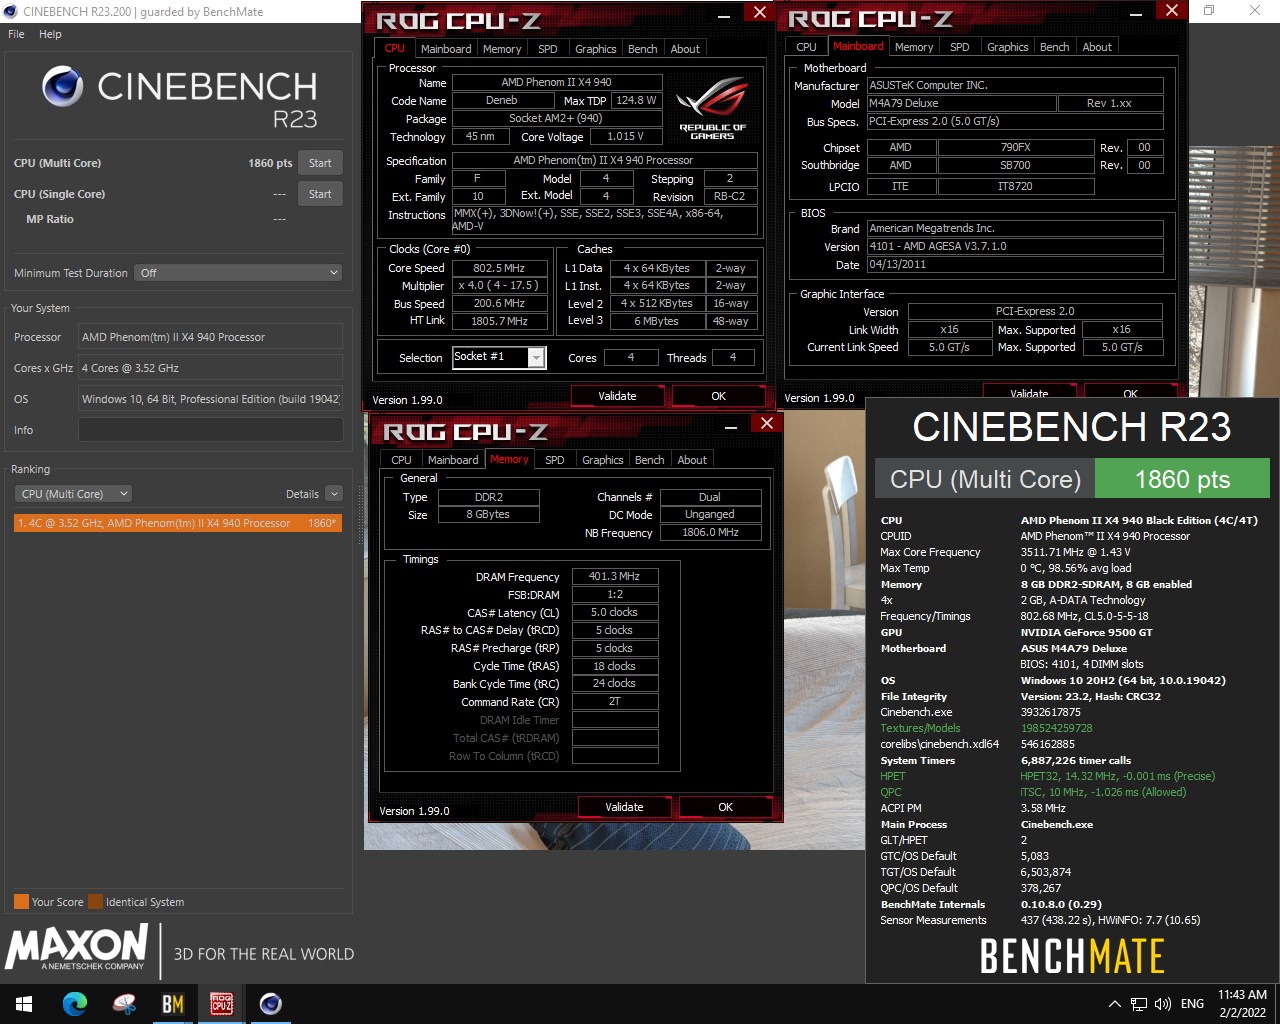Image resolution: width=1280 pixels, height=1024 pixels.
Task: Open the ROG CPU-Z taskbar icon
Action: pyautogui.click(x=221, y=1003)
